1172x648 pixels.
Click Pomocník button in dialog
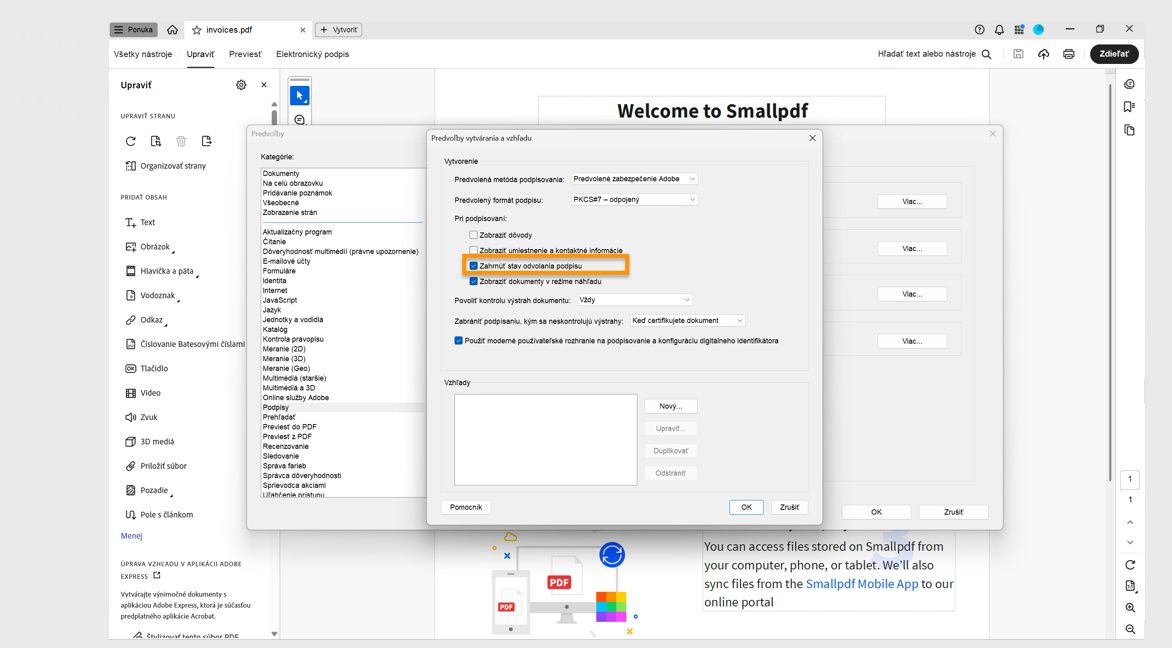(x=466, y=507)
